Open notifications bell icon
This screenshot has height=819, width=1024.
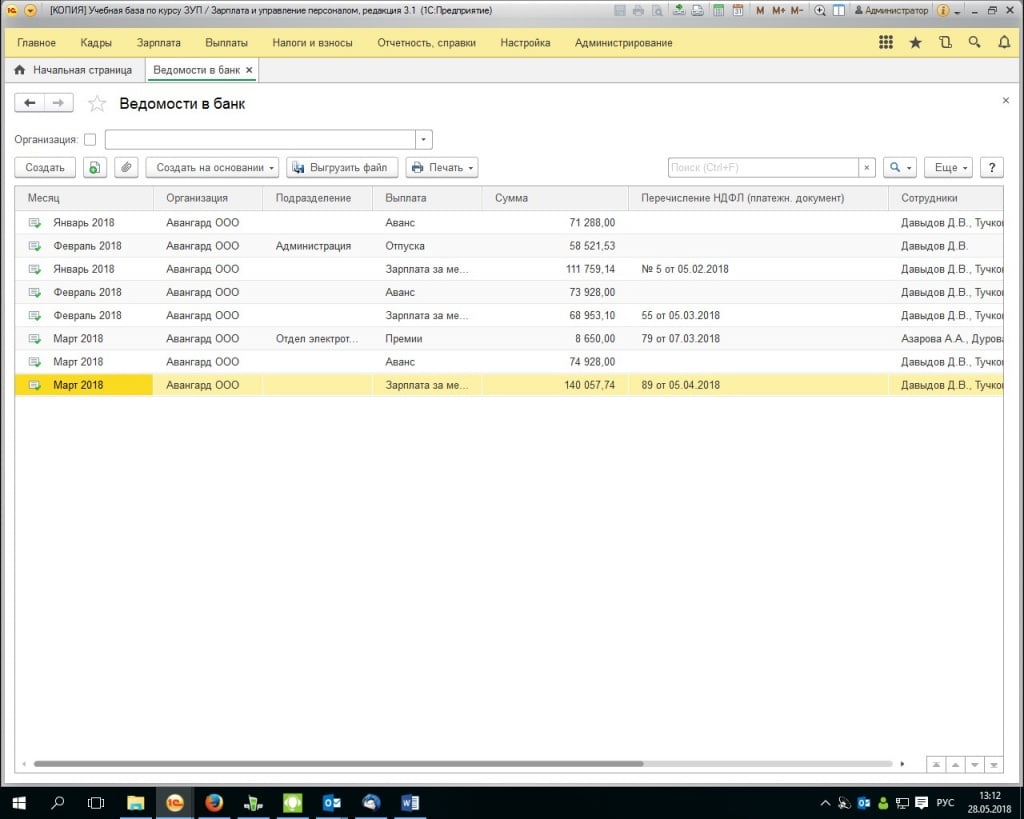[1004, 43]
